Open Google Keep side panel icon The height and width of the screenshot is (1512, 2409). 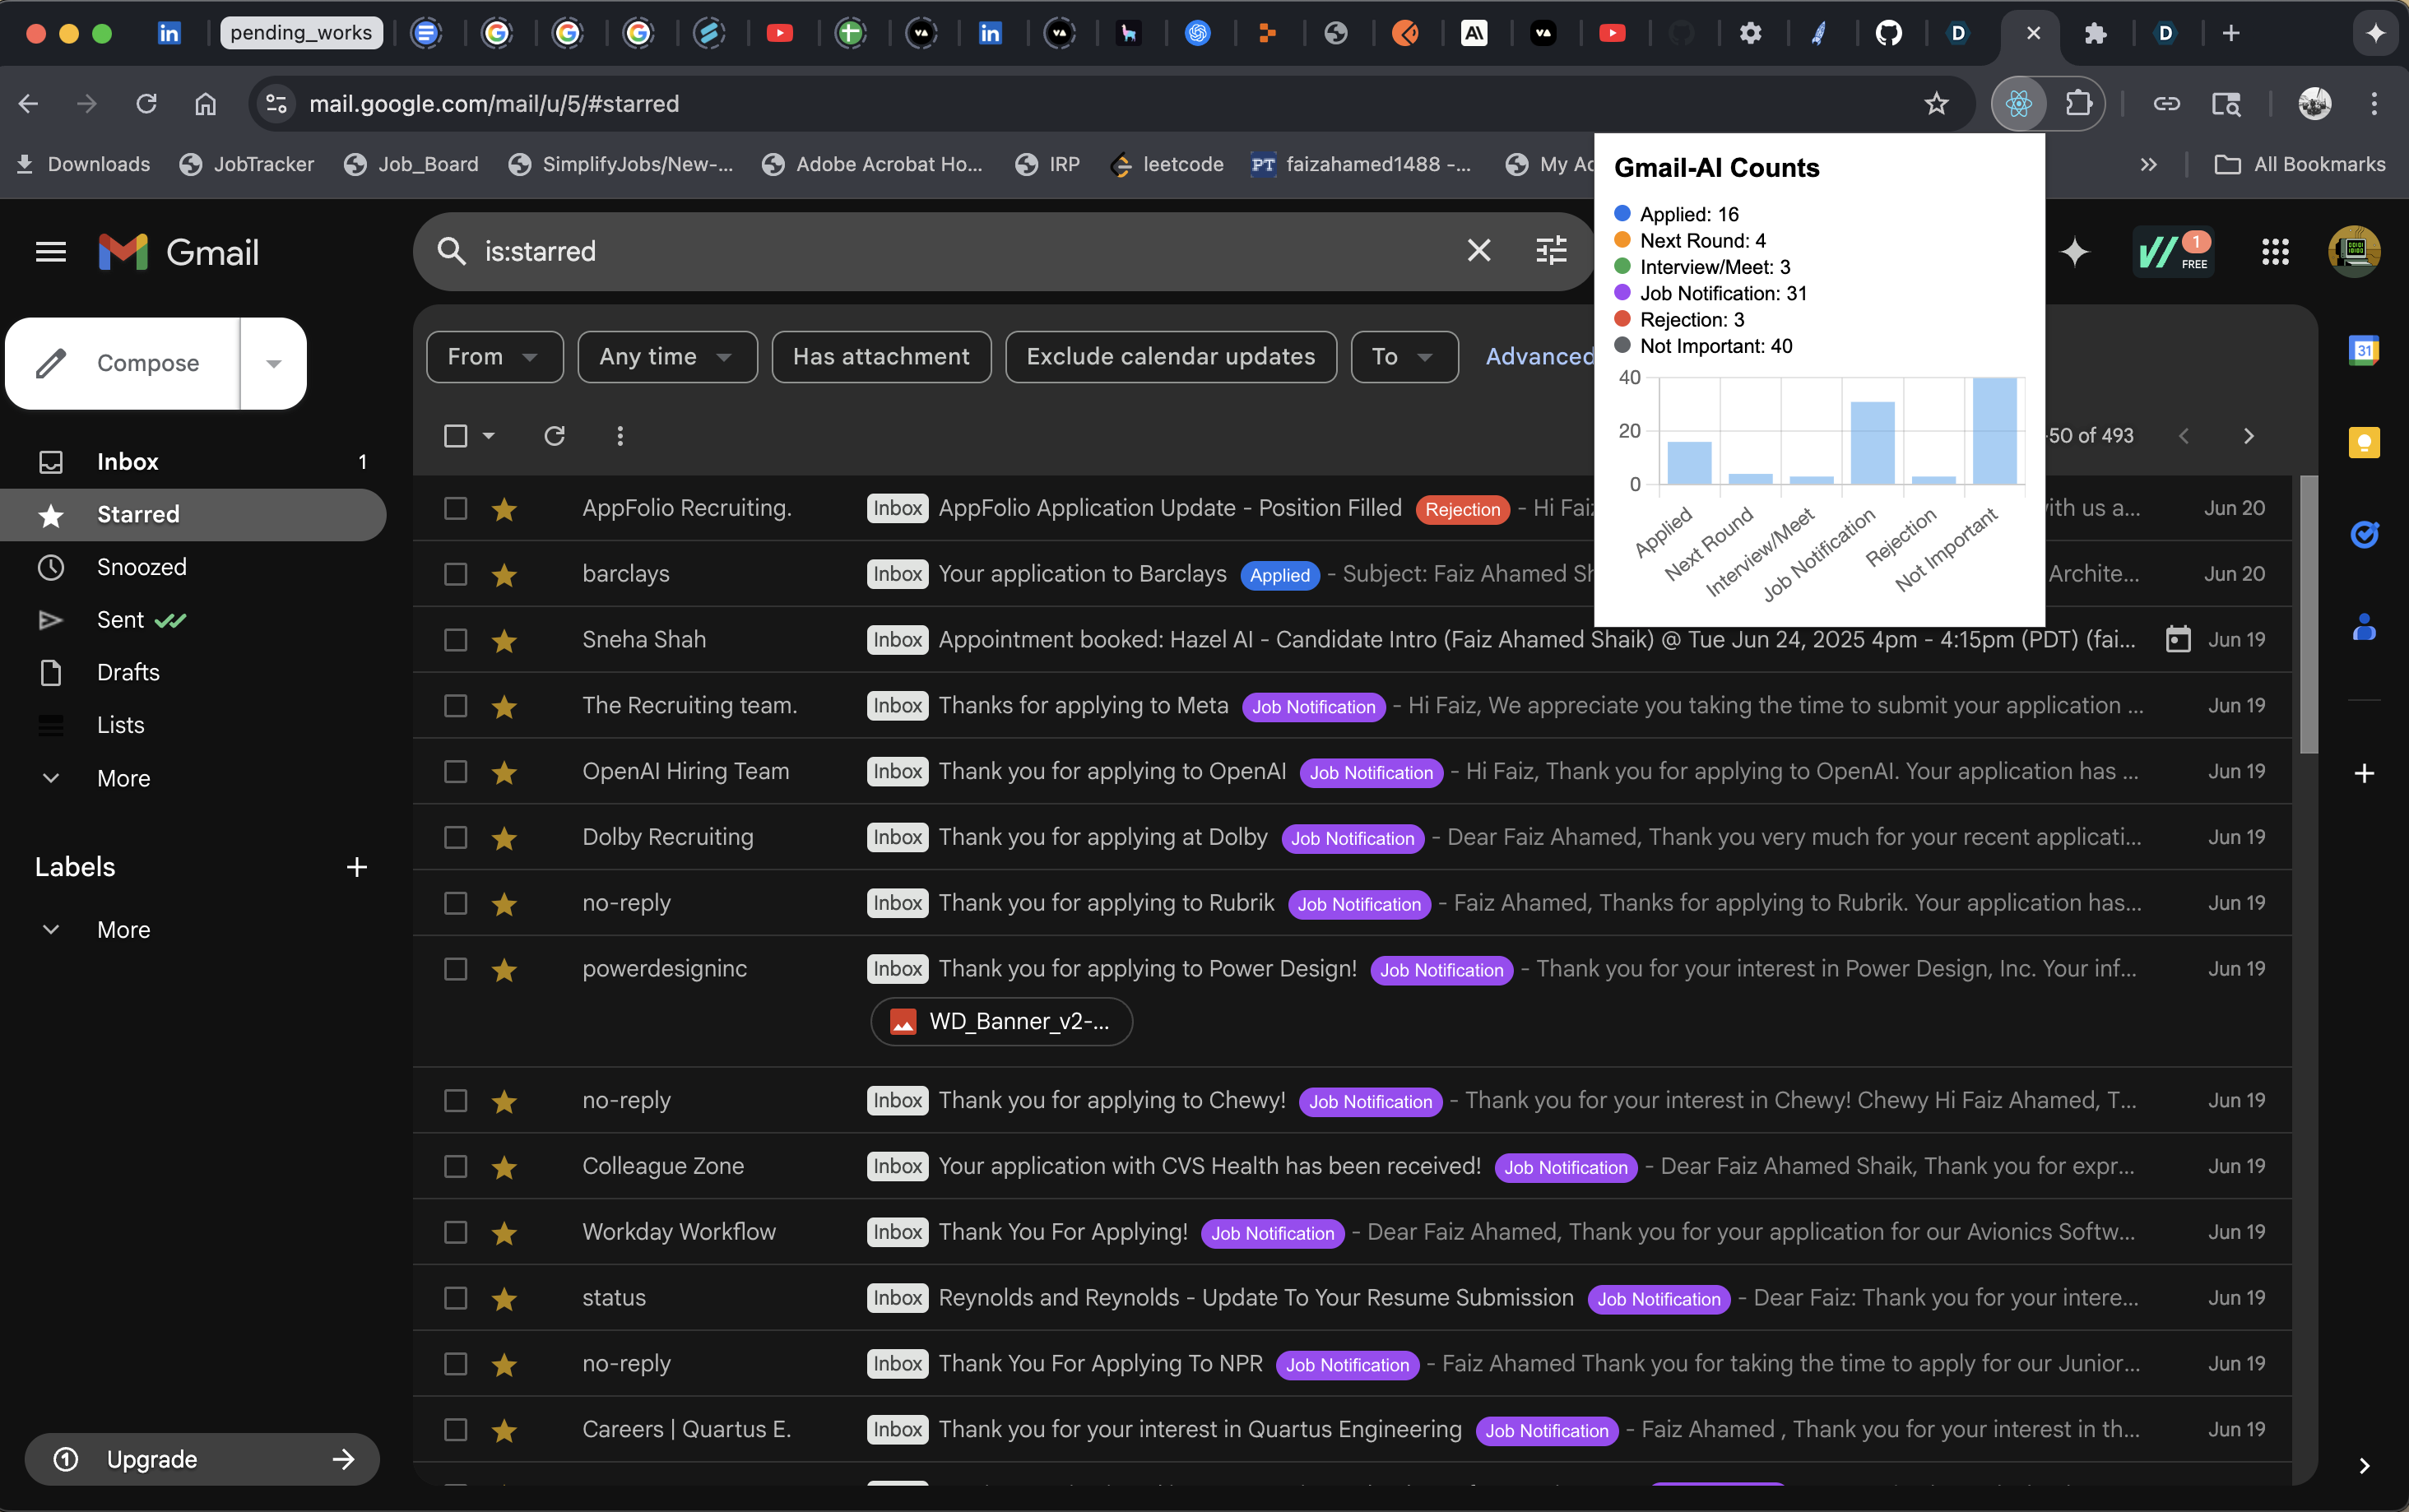pos(2363,442)
